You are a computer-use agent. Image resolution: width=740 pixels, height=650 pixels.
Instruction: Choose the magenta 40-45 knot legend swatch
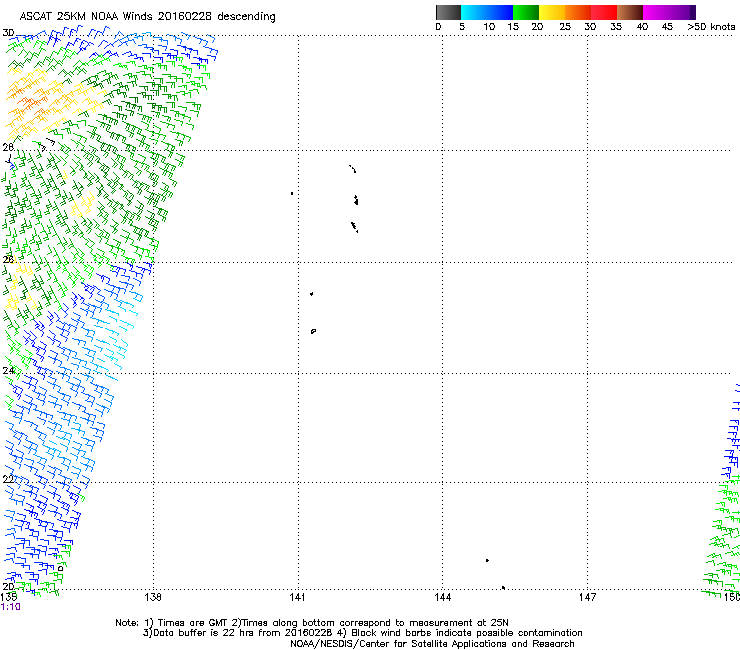pos(656,12)
